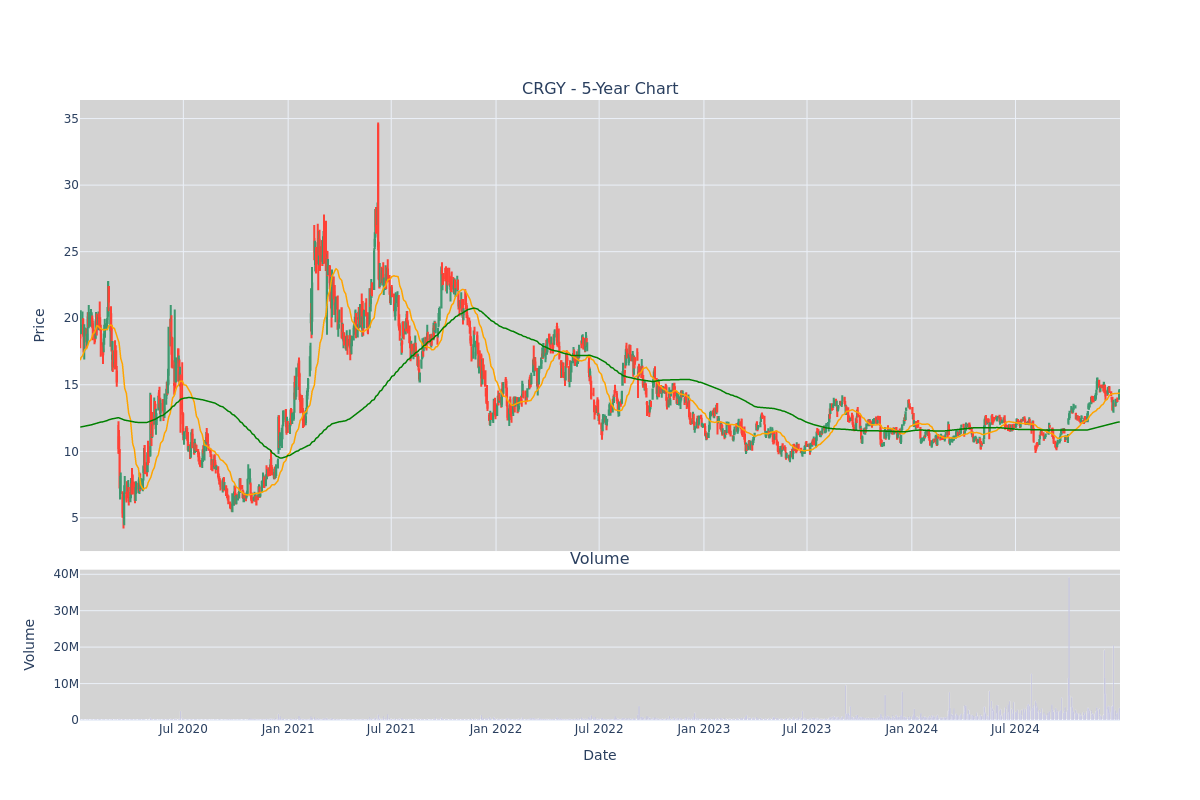Click the volume tick label 40M
The width and height of the screenshot is (1200, 800).
[66, 574]
